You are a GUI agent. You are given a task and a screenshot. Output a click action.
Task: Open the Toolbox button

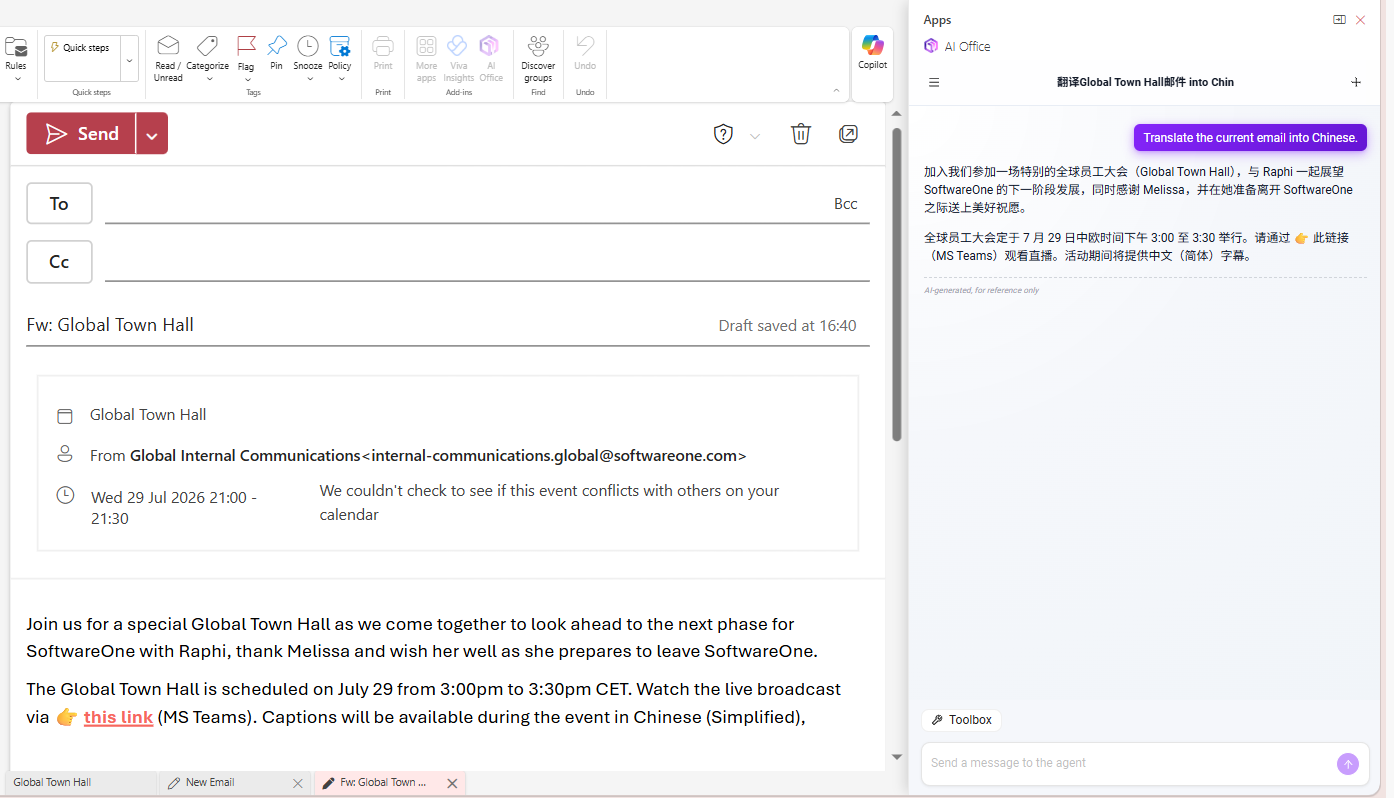[962, 720]
